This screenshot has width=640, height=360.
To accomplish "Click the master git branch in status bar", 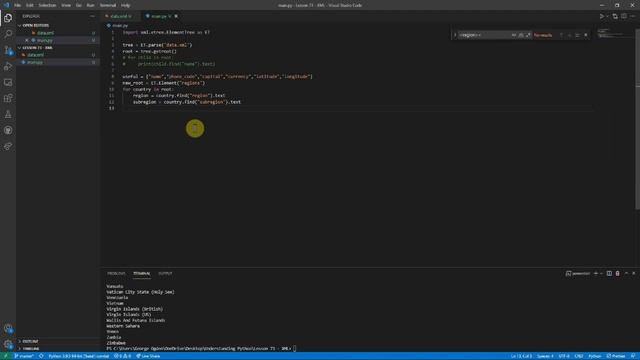I will pyautogui.click(x=24, y=356).
